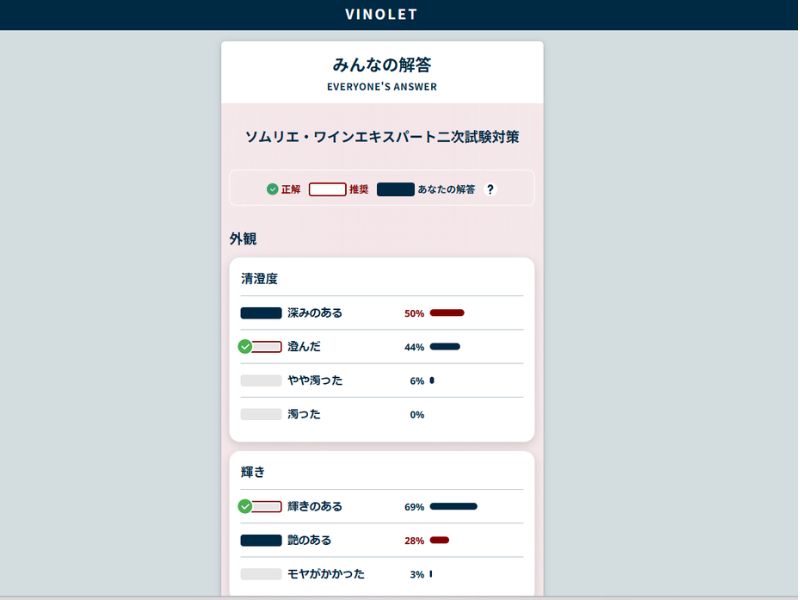Click the red 28% result bar
Screen dimensions: 800x600
pyautogui.click(x=439, y=540)
